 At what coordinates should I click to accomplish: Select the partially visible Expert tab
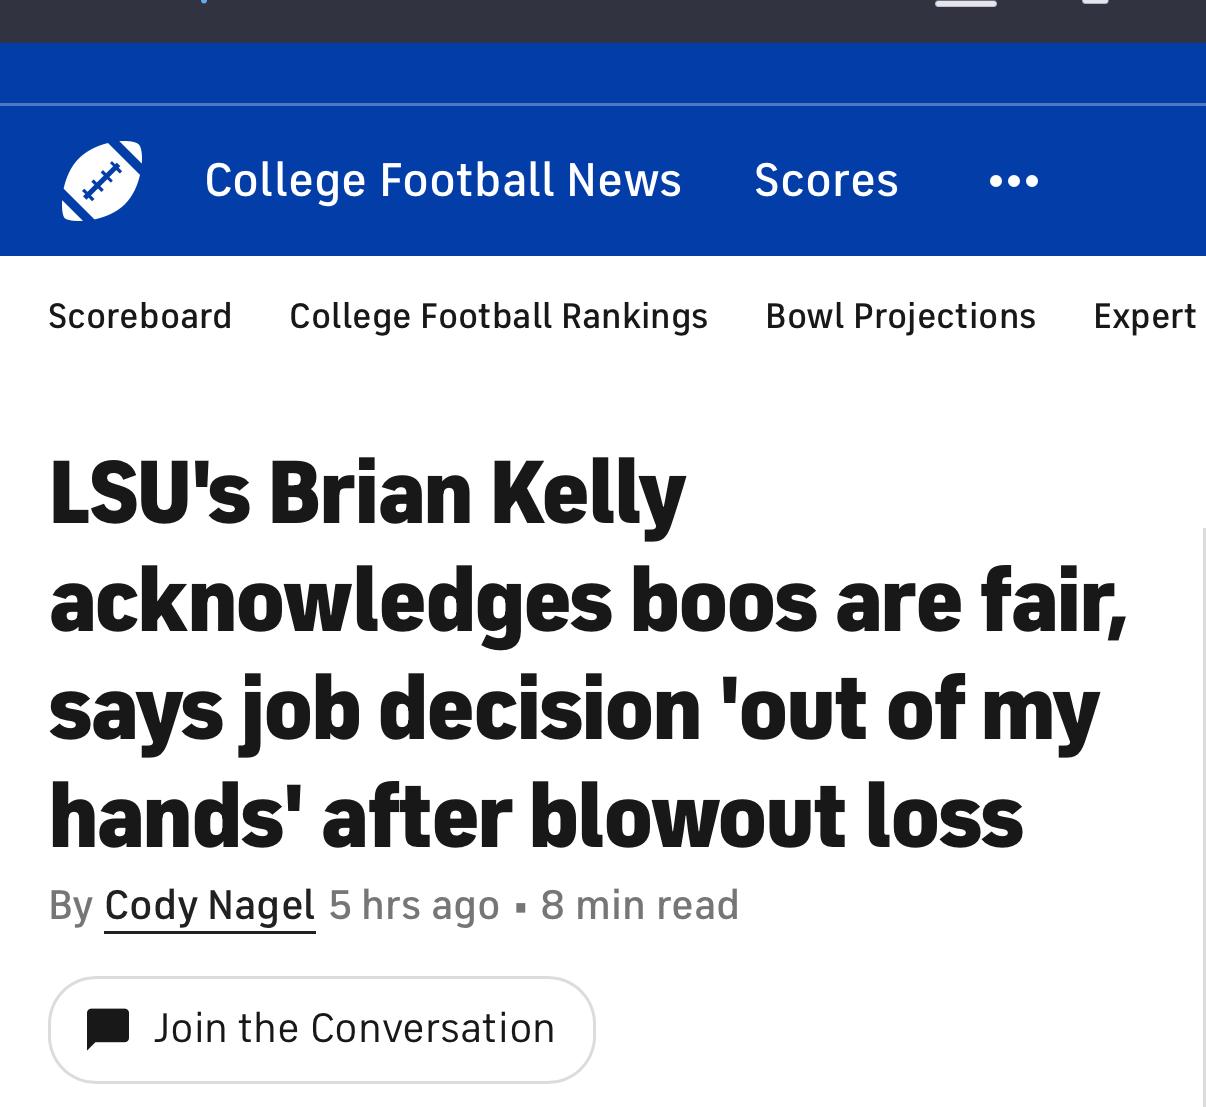click(1144, 316)
